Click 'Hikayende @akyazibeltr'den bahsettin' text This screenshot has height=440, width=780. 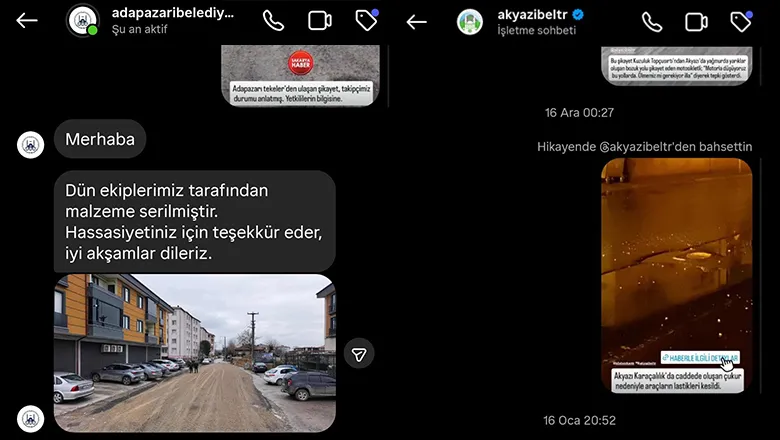645,147
